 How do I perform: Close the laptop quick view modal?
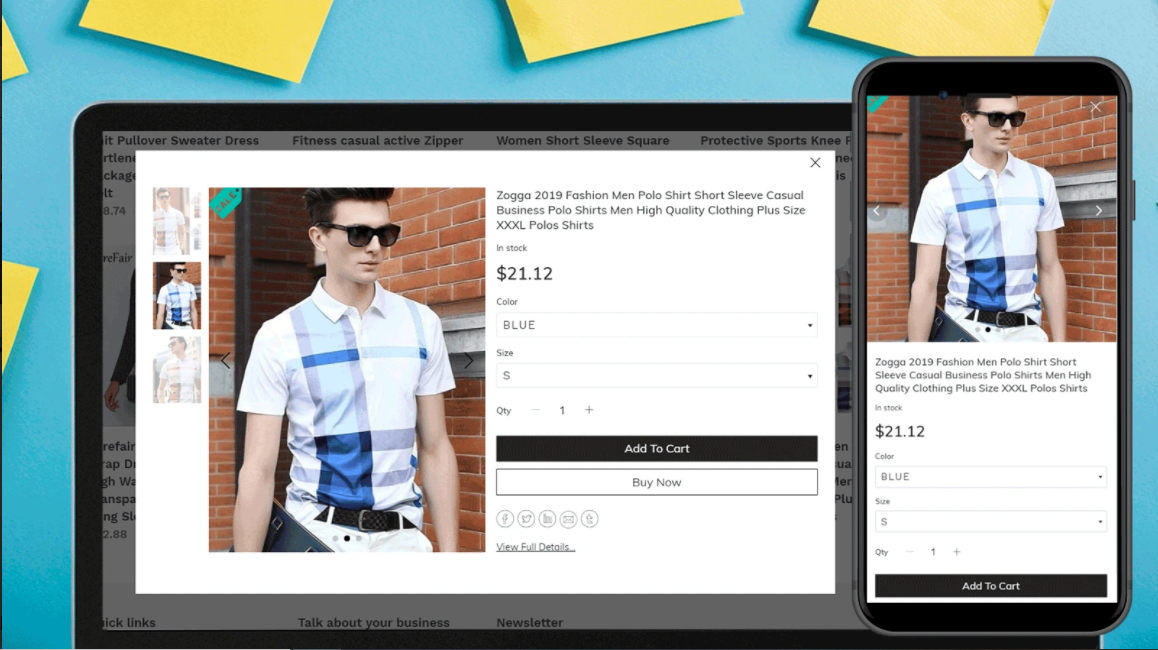815,162
